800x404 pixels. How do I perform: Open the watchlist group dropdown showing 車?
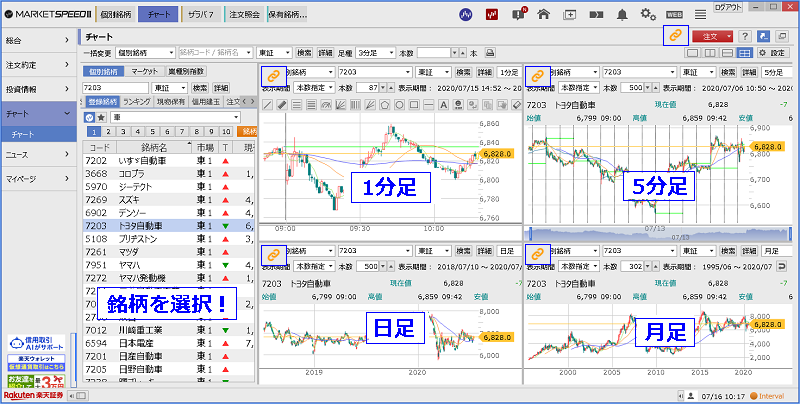[x=175, y=117]
